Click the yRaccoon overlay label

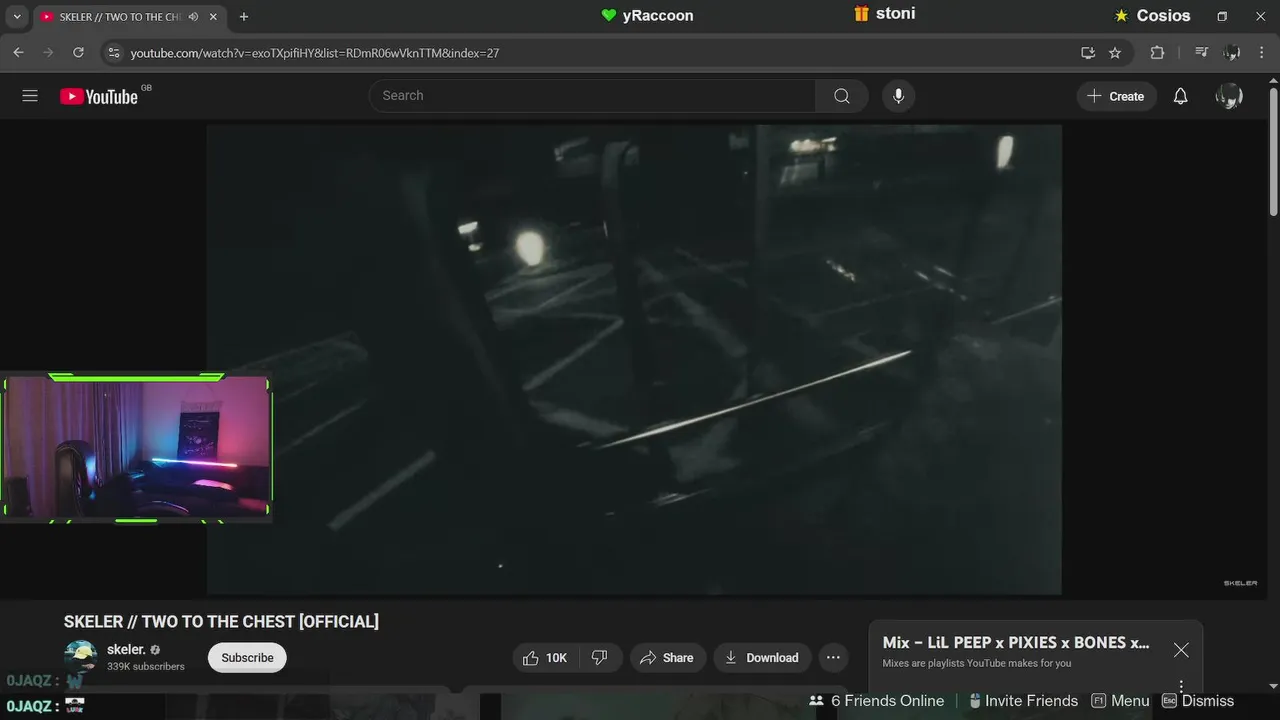point(647,15)
